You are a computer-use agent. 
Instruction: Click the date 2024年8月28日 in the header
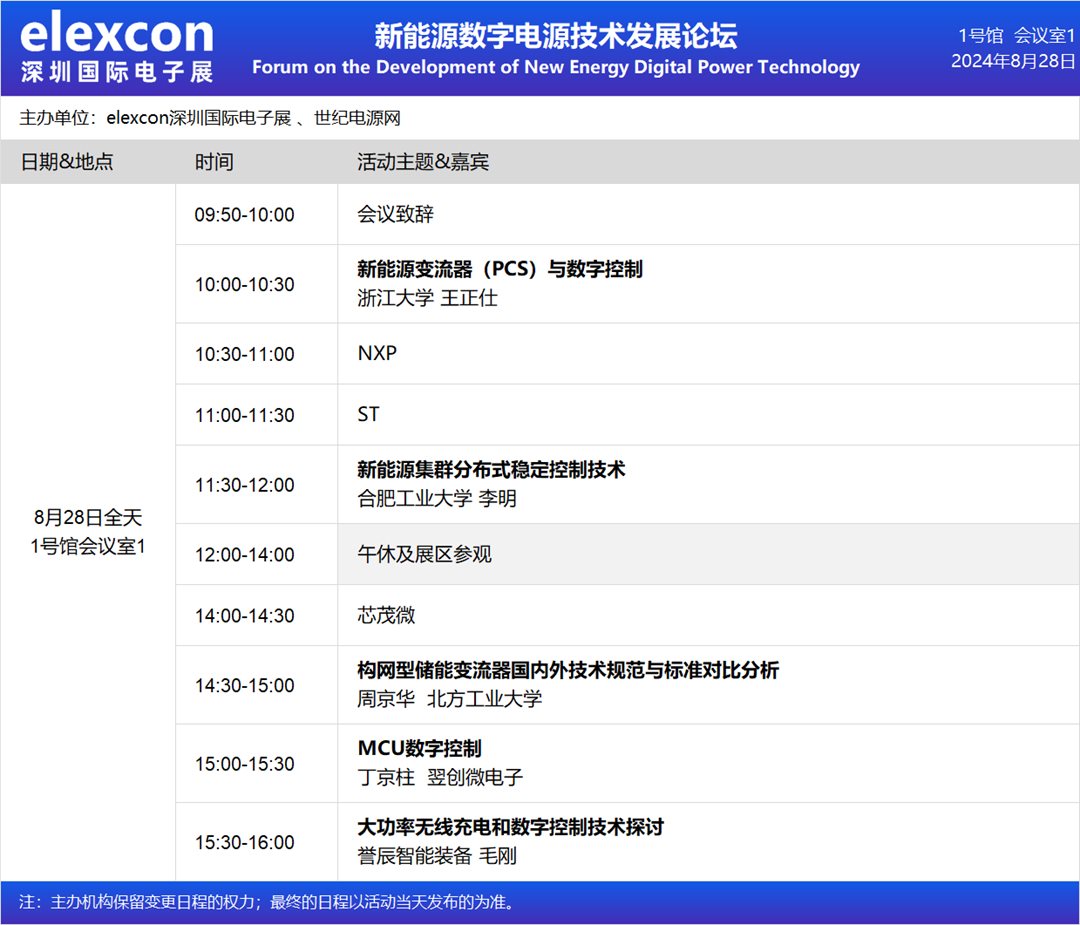[1013, 61]
